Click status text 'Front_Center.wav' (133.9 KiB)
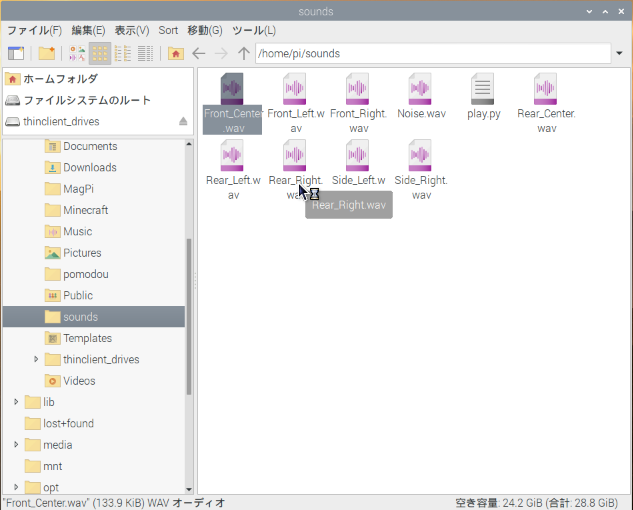This screenshot has width=633, height=510. click(114, 503)
